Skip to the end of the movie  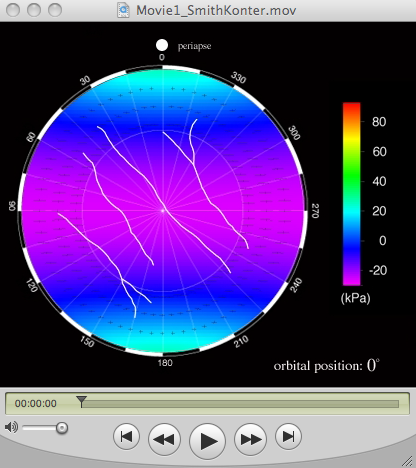pos(289,436)
